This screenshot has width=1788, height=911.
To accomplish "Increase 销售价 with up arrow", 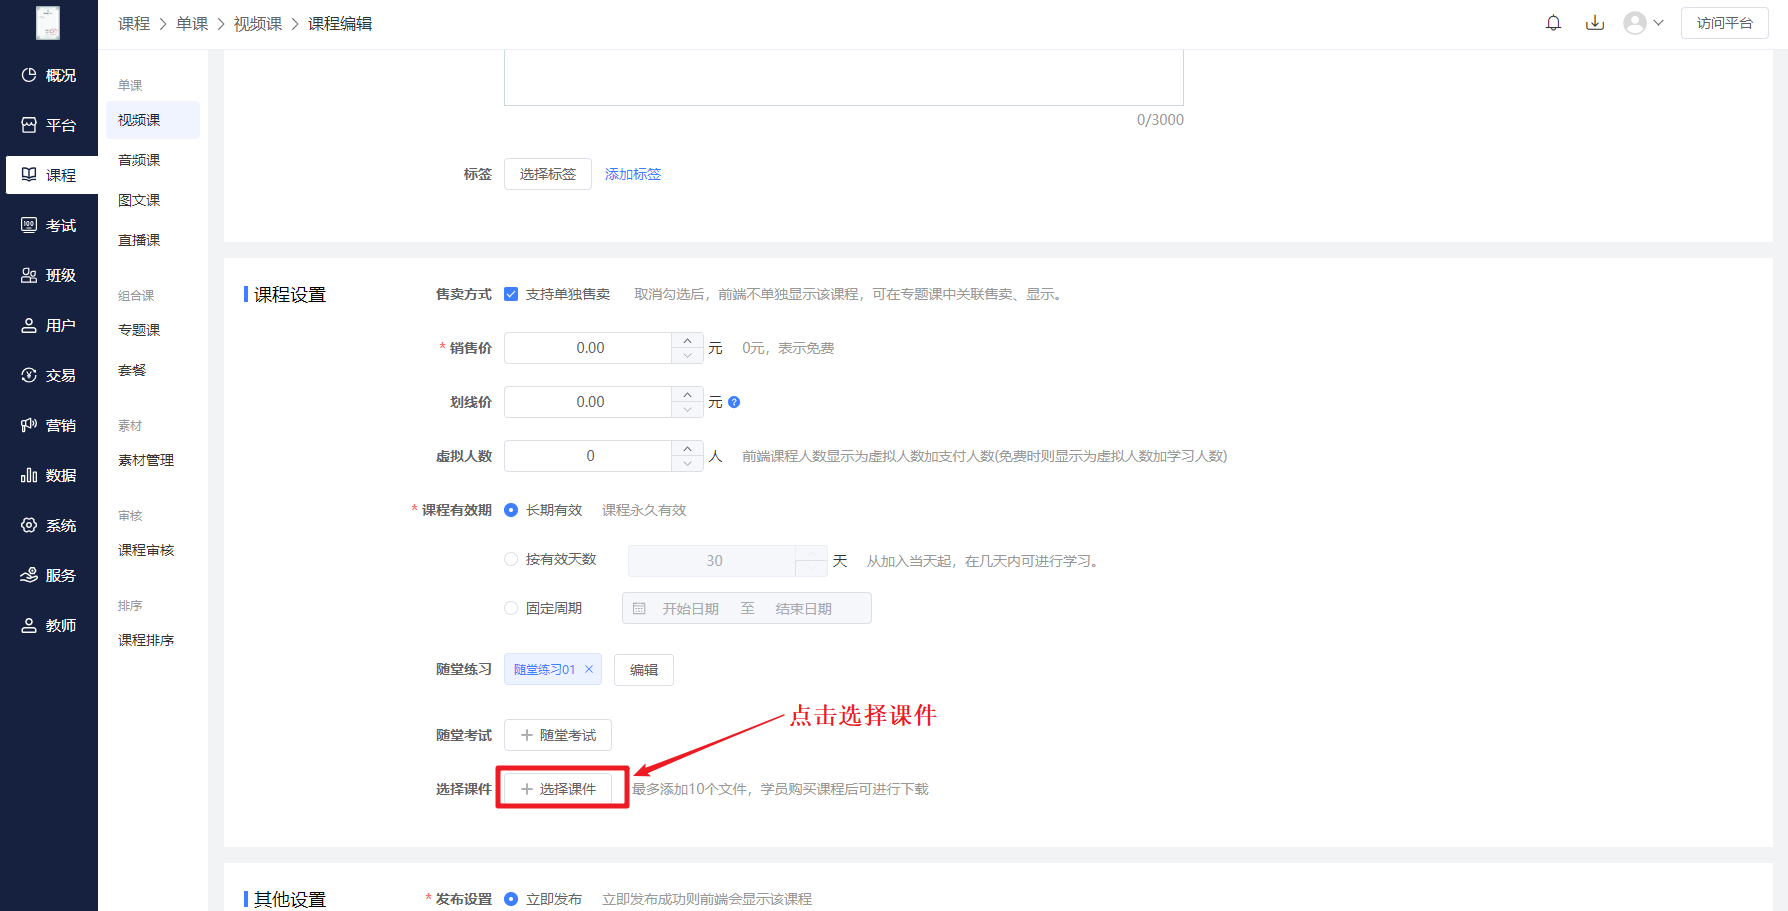I will [x=687, y=341].
